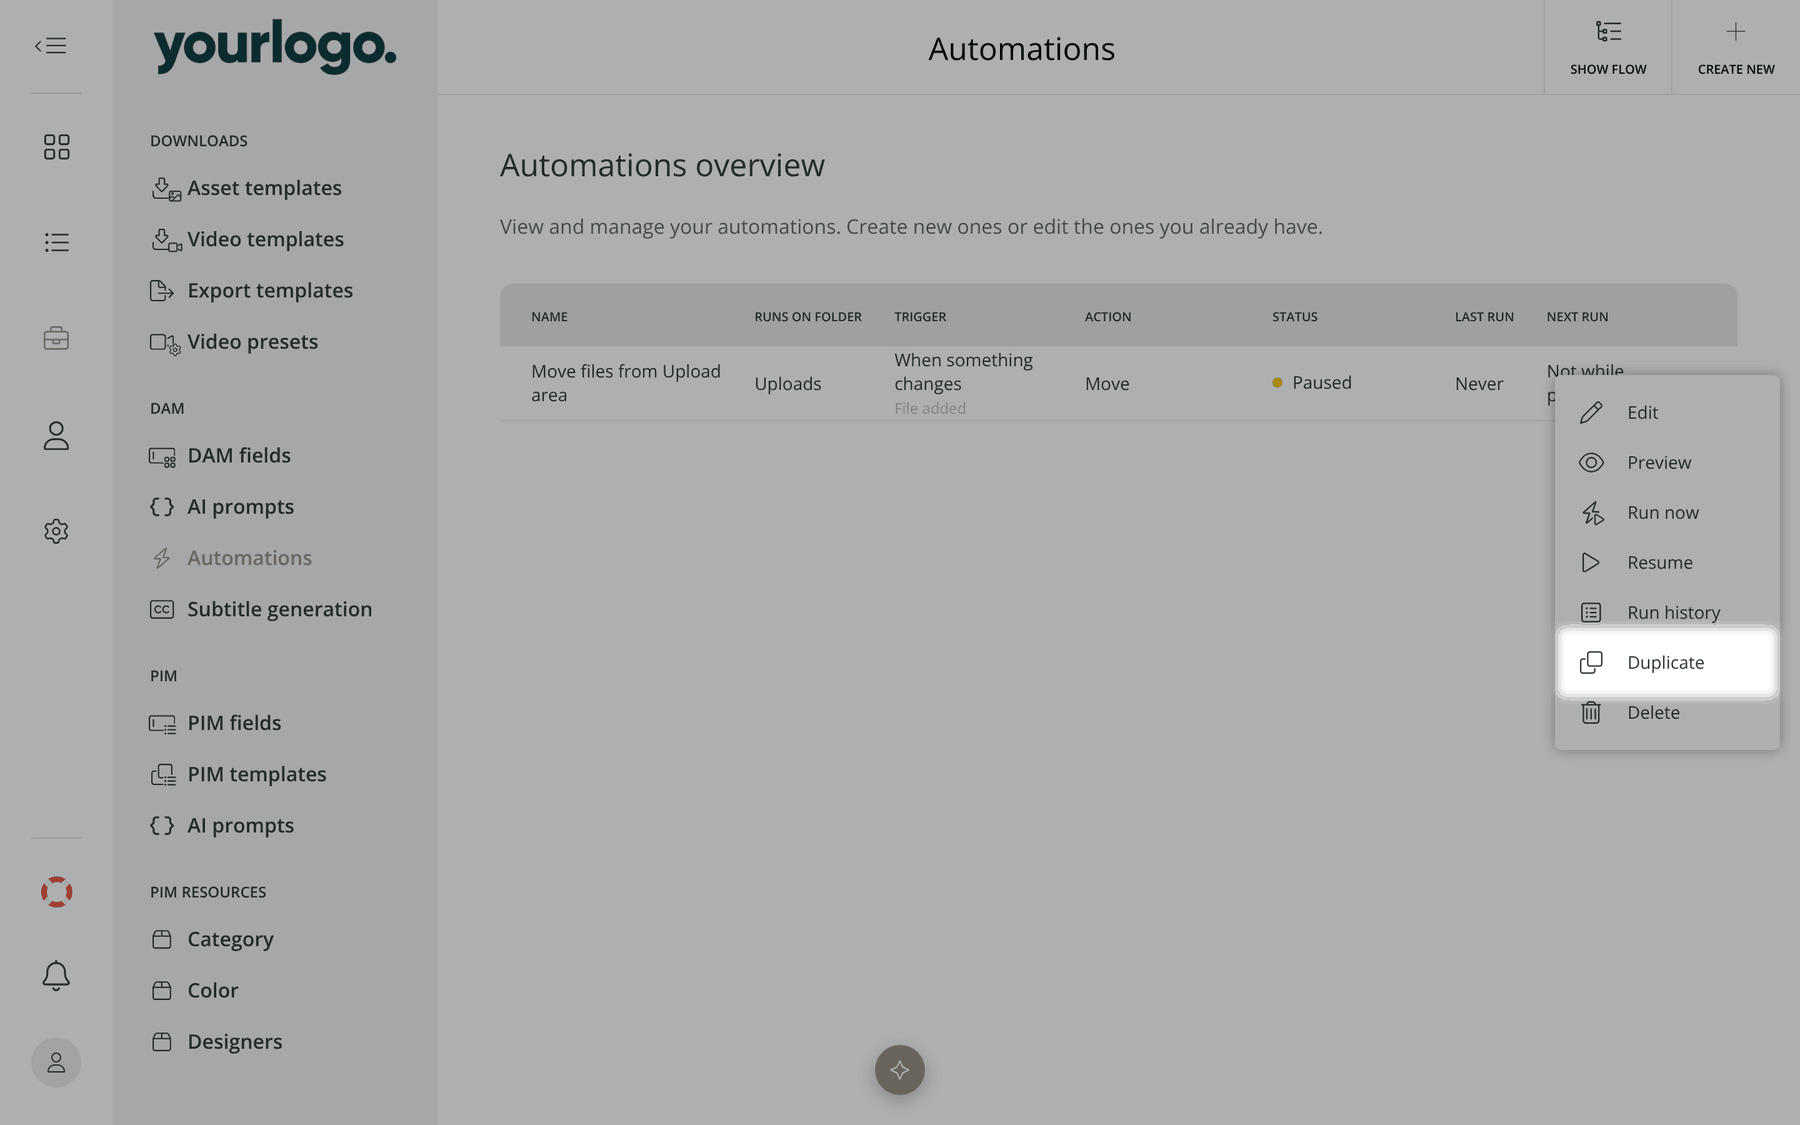This screenshot has width=1800, height=1125.
Task: Open Designers under PIM resources
Action: coord(216,1041)
